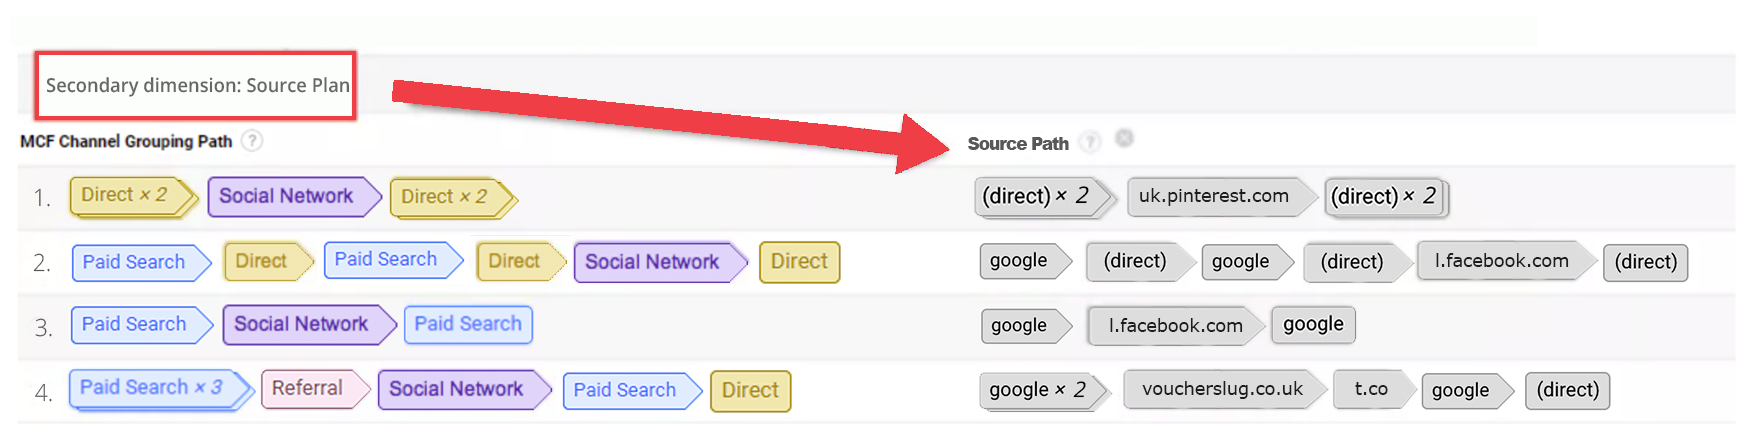Click Paid Search × 3 chip in row 4
This screenshot has width=1743, height=436.
pyautogui.click(x=152, y=388)
